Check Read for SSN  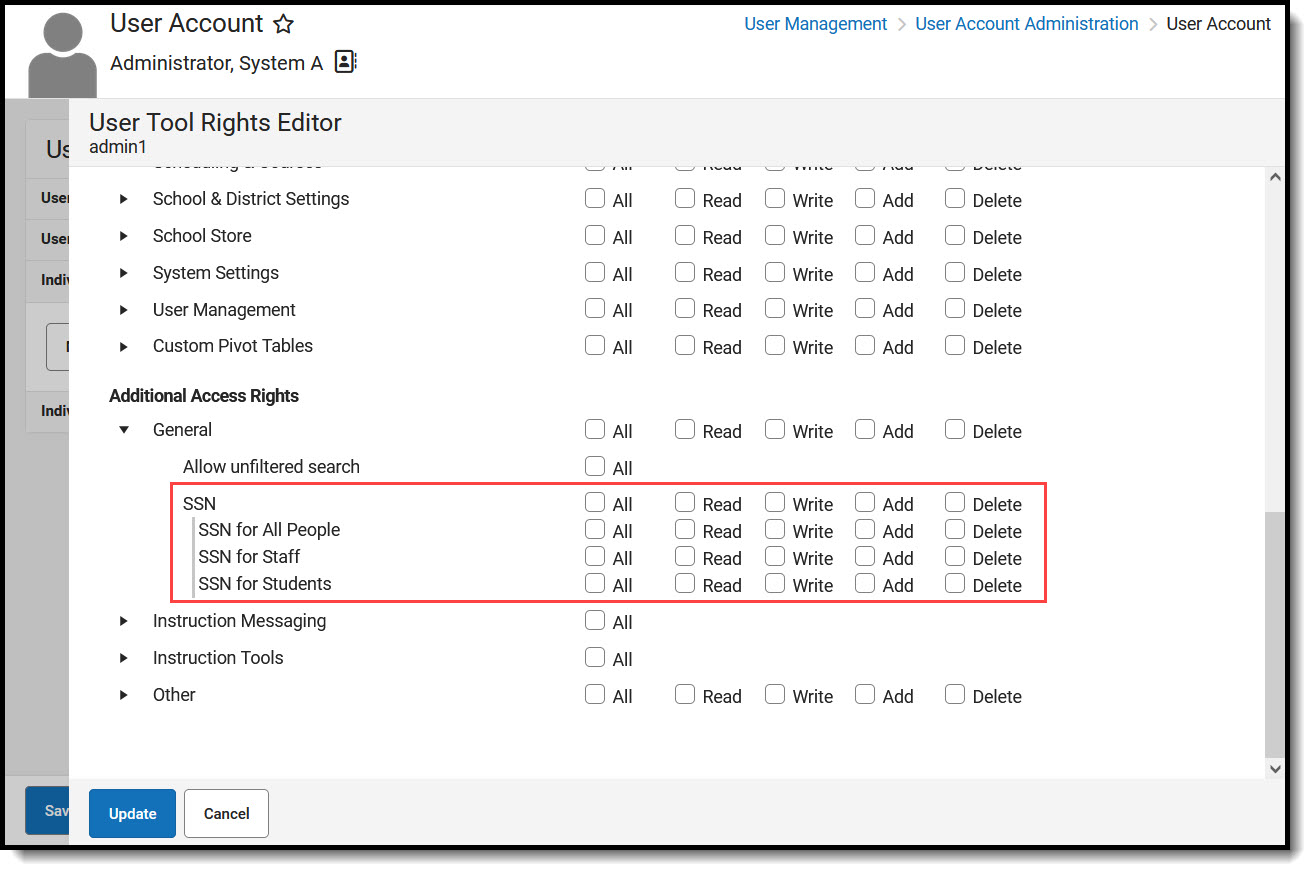(685, 502)
